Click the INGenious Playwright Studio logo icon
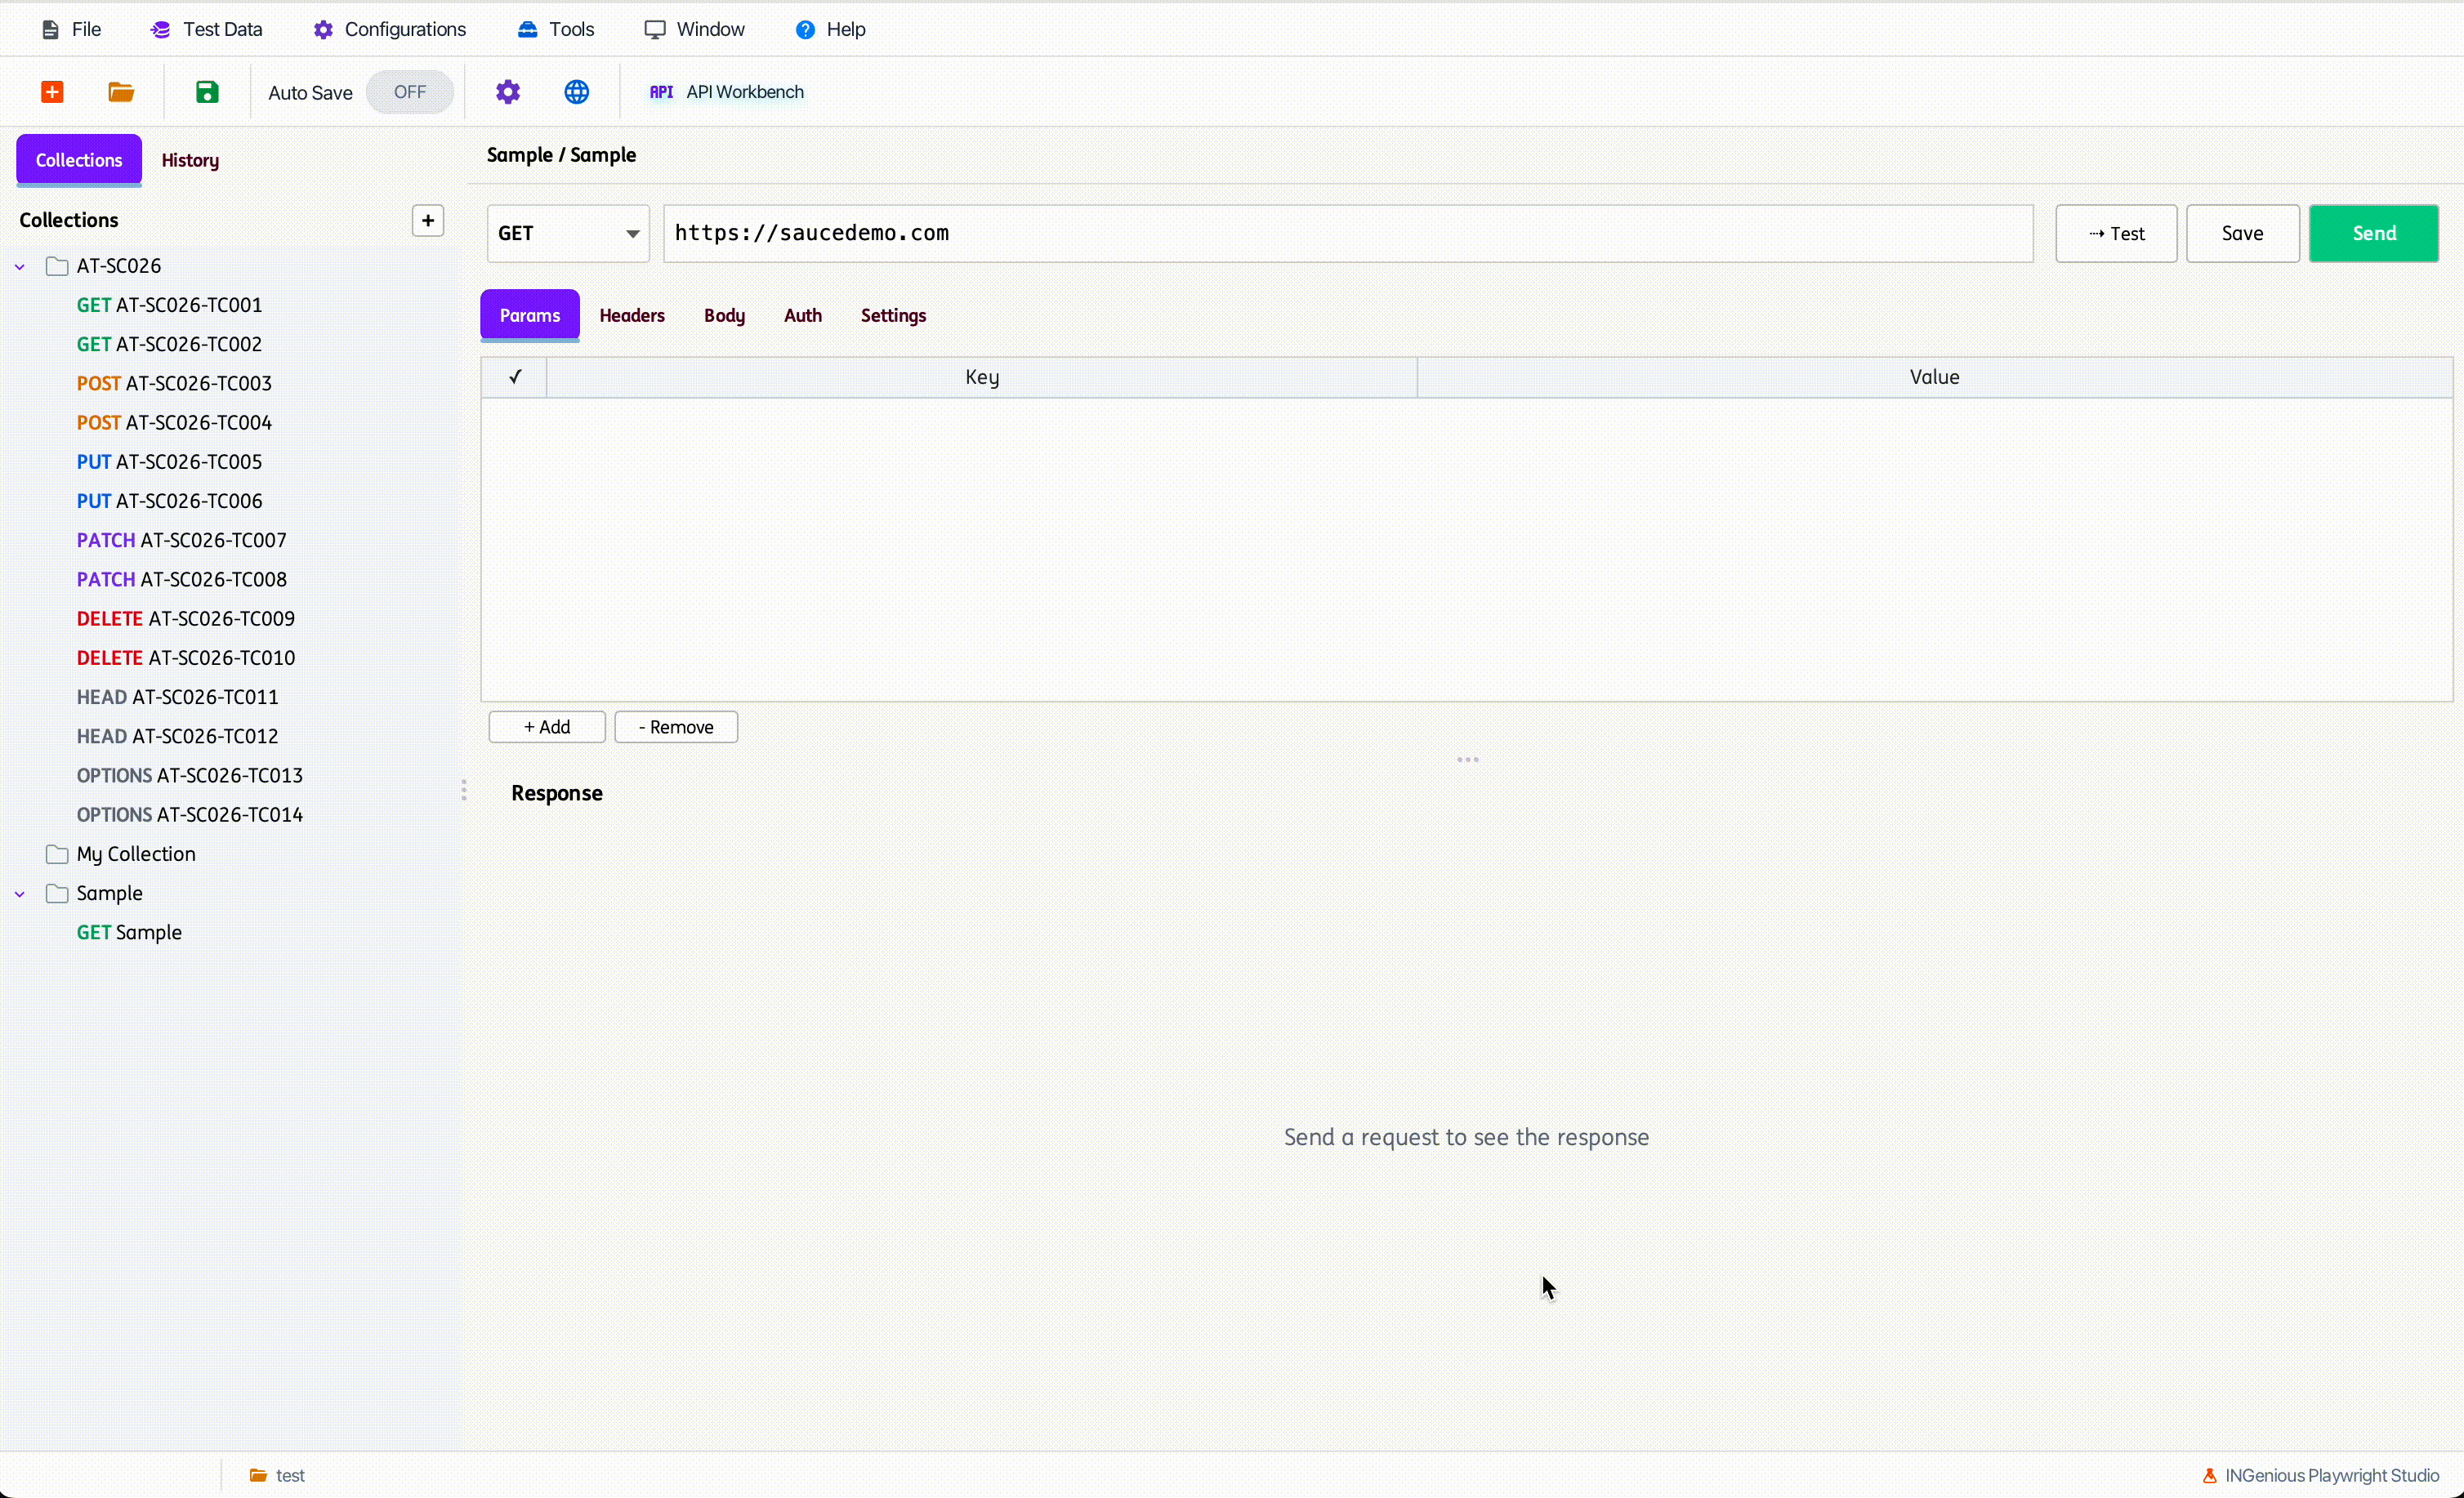Screen dimensions: 2464x1498 click(2210, 1475)
